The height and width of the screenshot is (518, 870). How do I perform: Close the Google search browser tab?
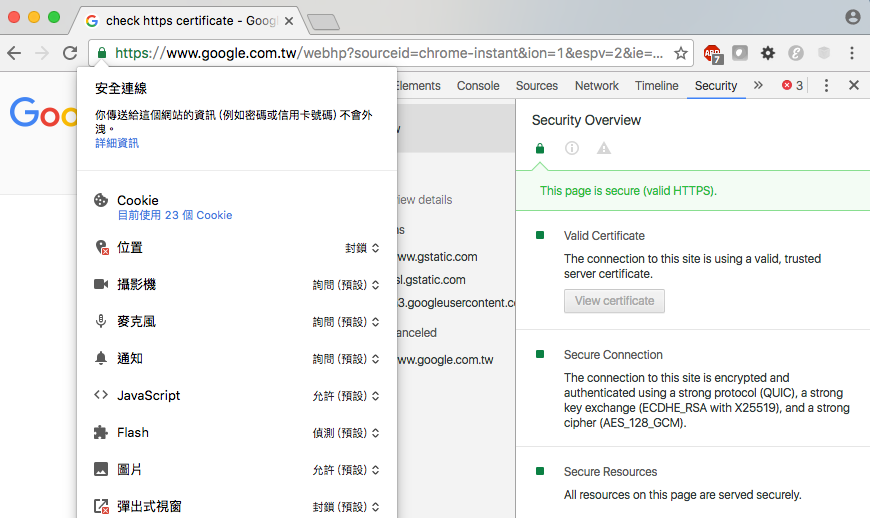click(289, 21)
